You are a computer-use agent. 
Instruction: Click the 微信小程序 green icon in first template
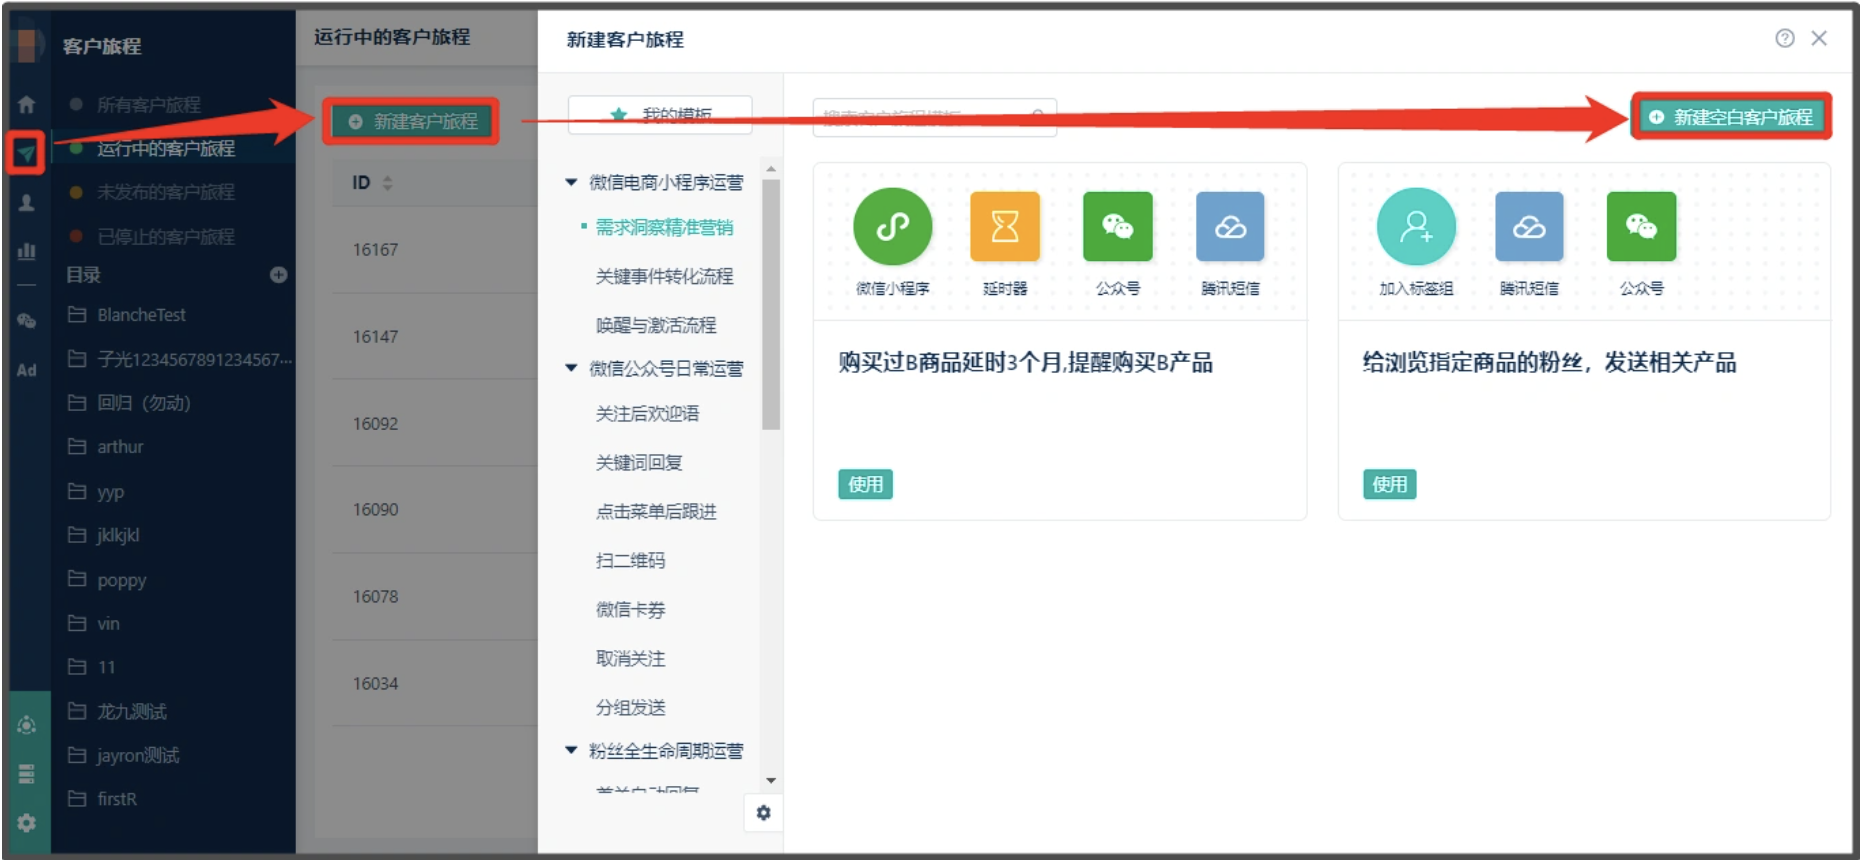pos(892,227)
